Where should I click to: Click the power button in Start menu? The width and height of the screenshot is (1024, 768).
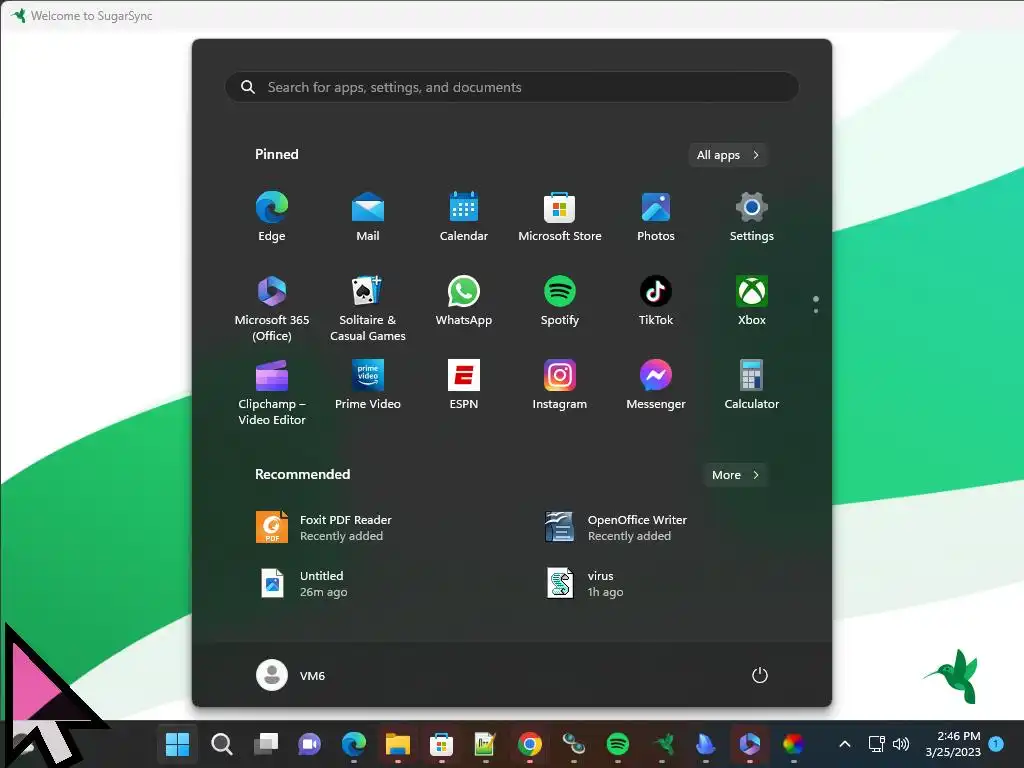(760, 675)
